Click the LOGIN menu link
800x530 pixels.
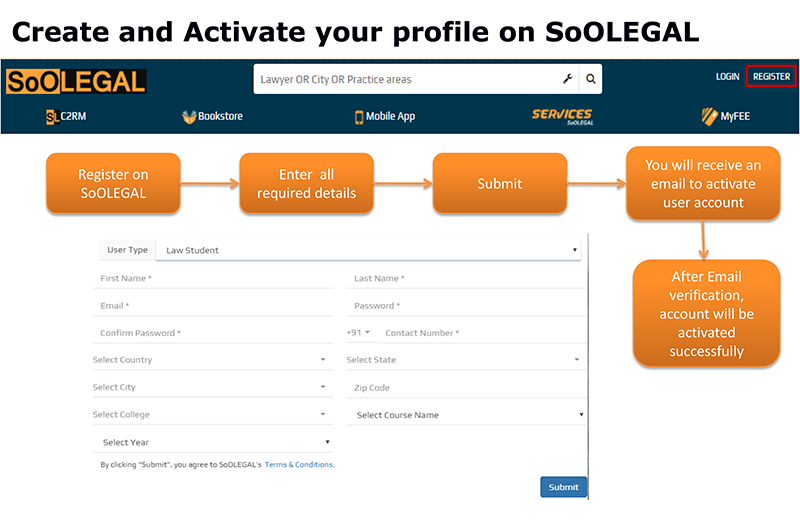pyautogui.click(x=727, y=77)
